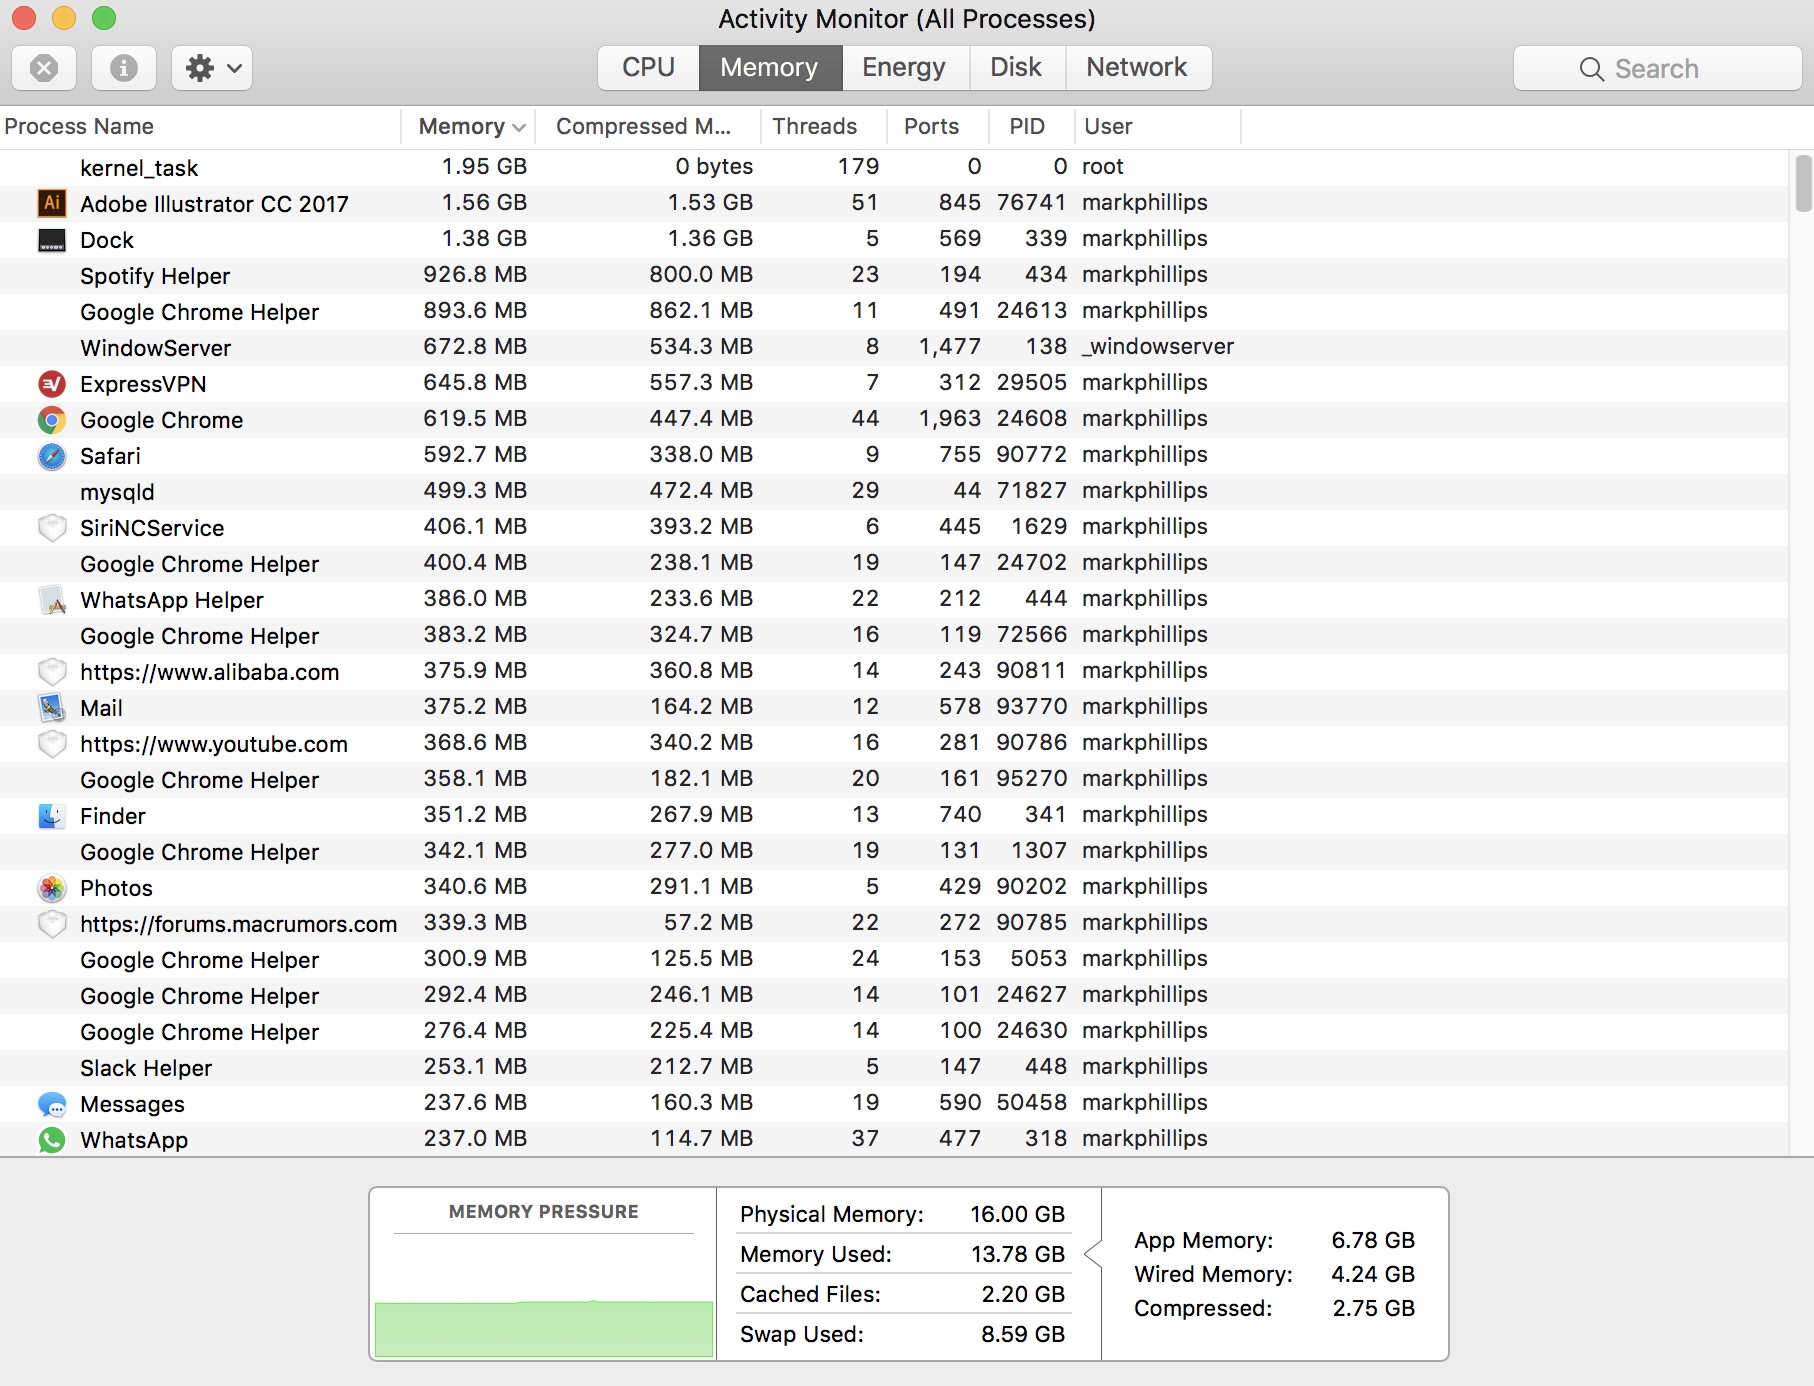Click the green WhatsApp icon
This screenshot has height=1386, width=1814.
click(x=52, y=1140)
